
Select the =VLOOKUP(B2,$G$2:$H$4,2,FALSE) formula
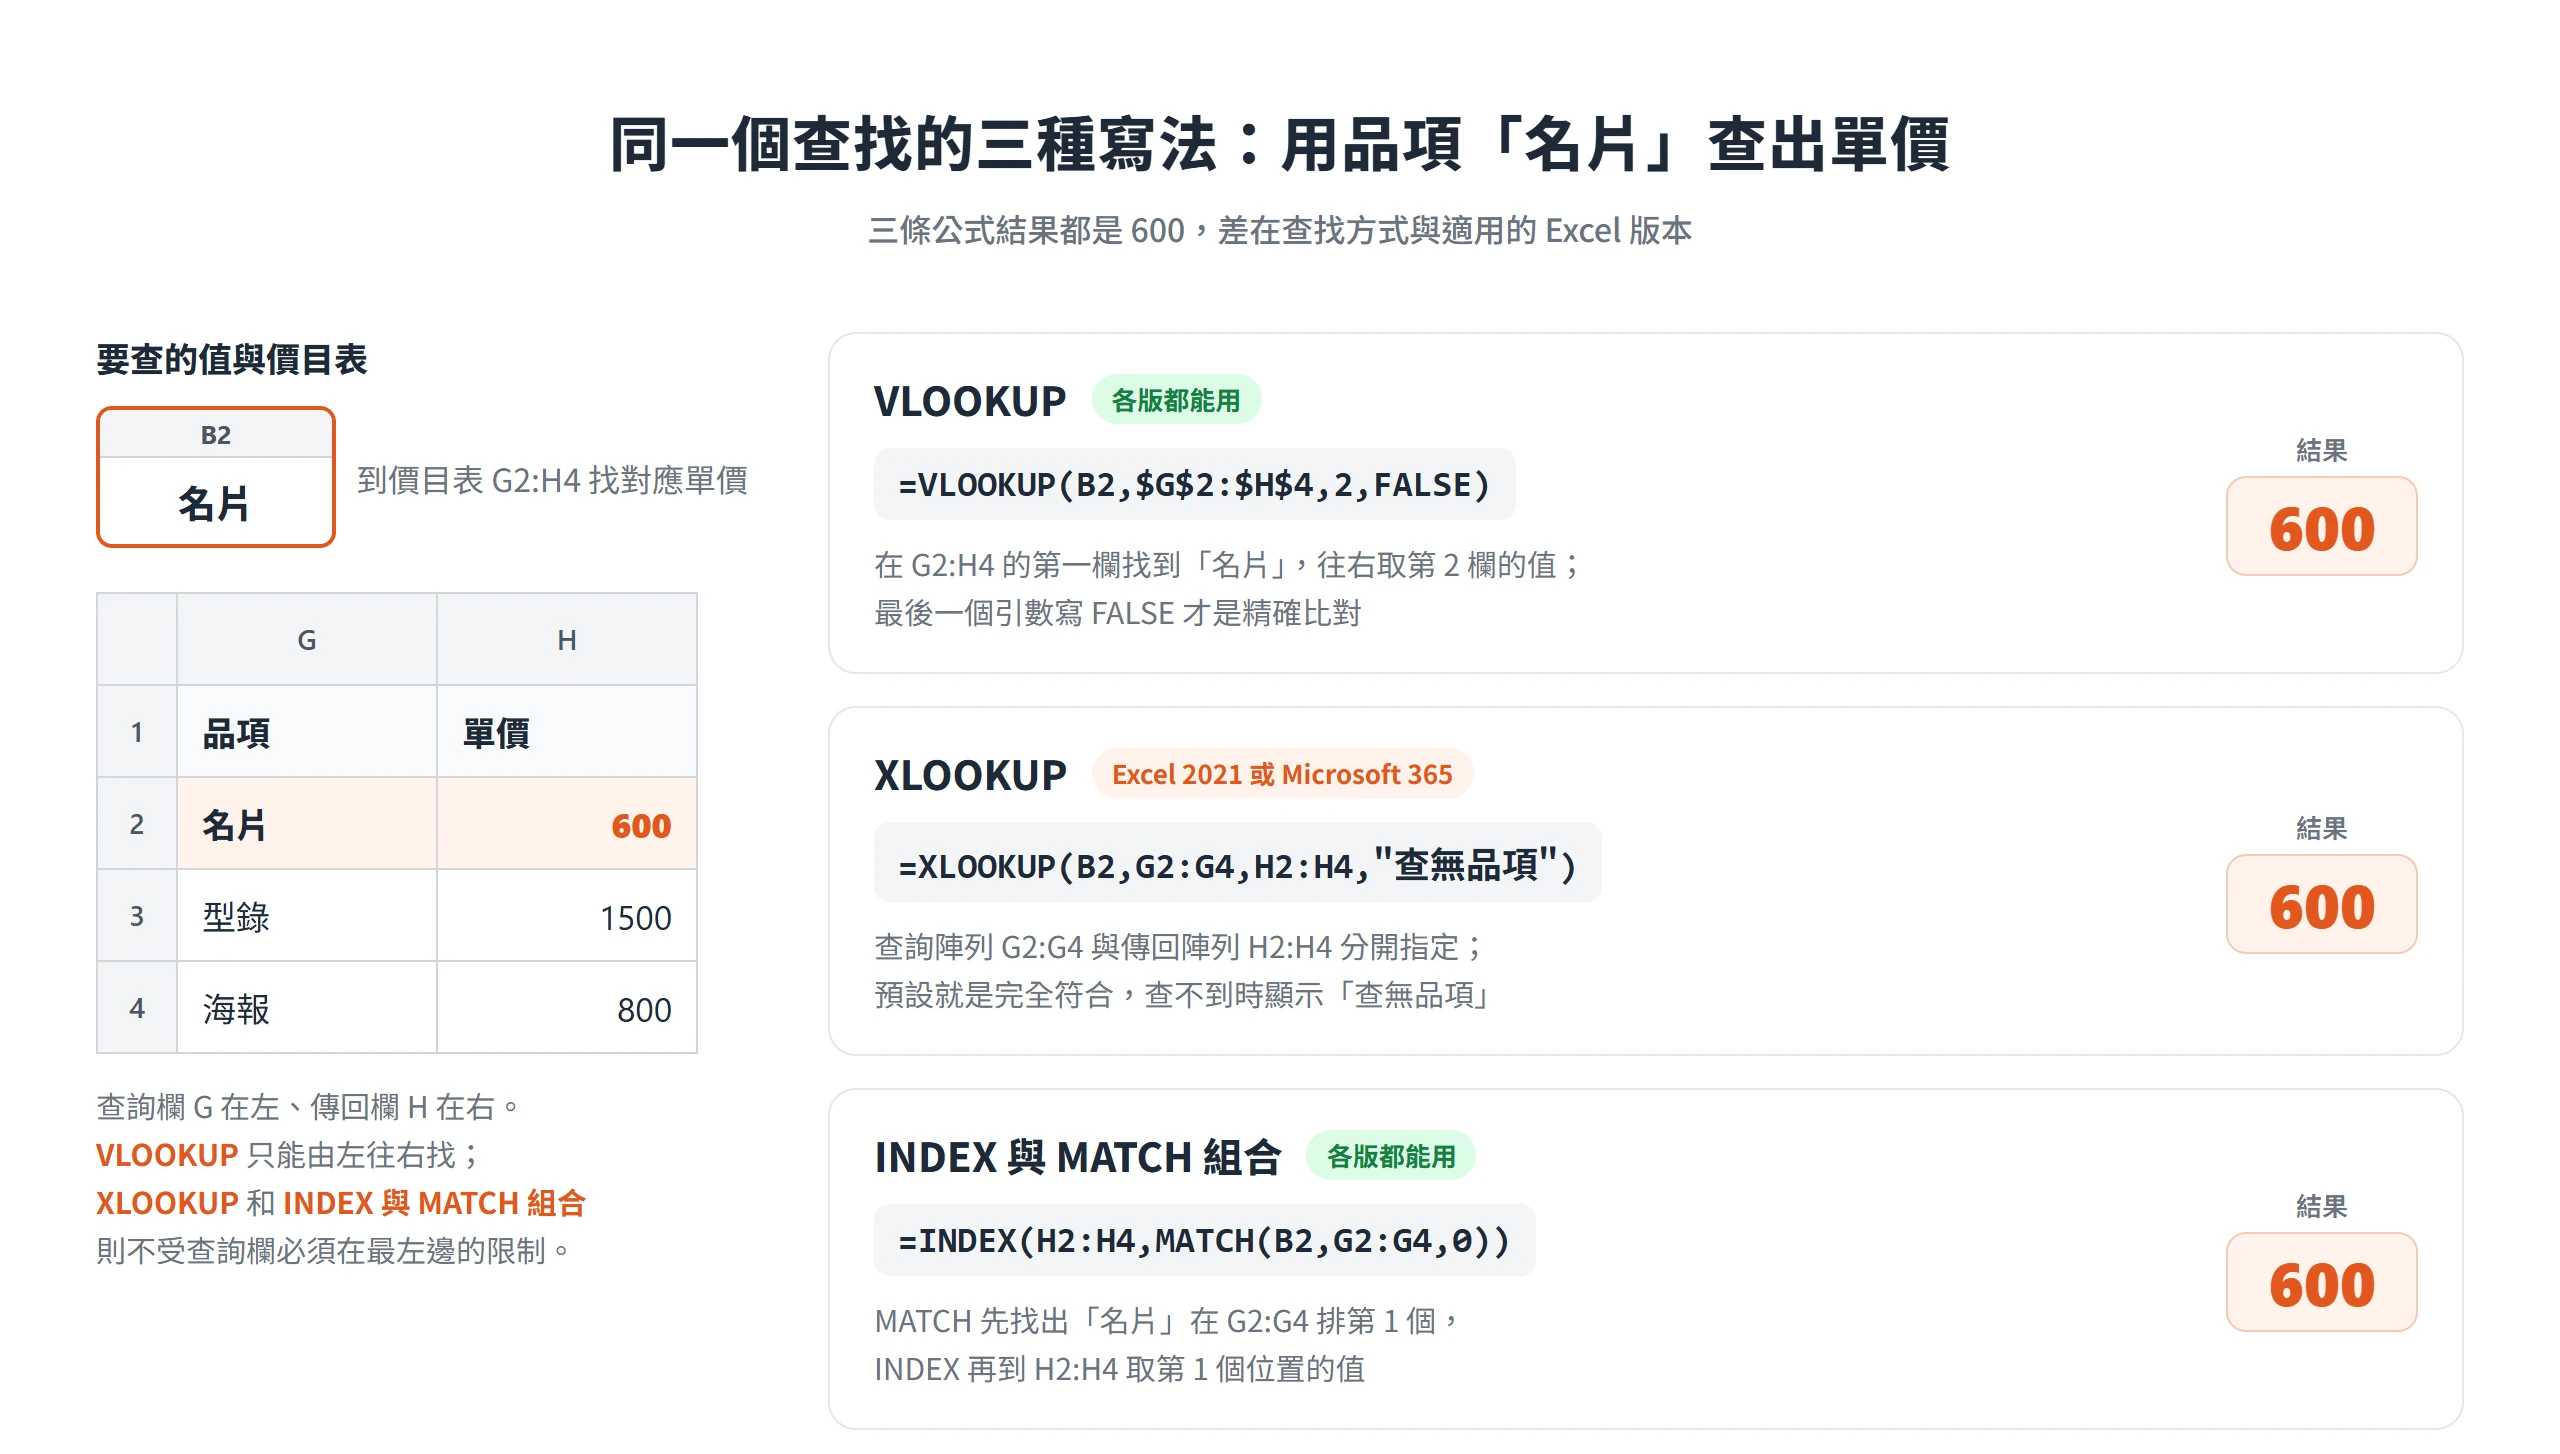click(1194, 485)
